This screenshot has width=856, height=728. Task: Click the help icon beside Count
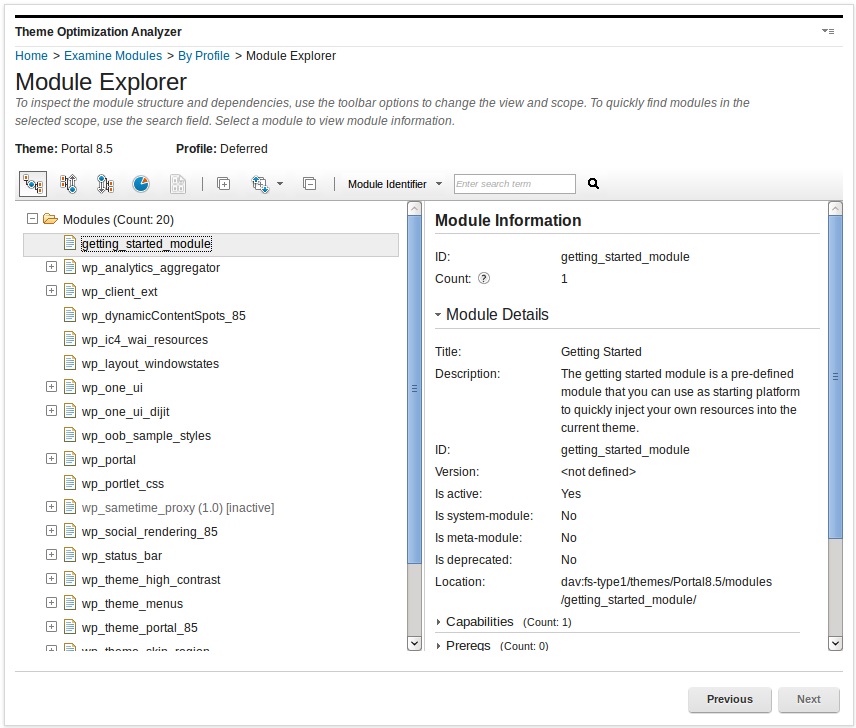(483, 278)
